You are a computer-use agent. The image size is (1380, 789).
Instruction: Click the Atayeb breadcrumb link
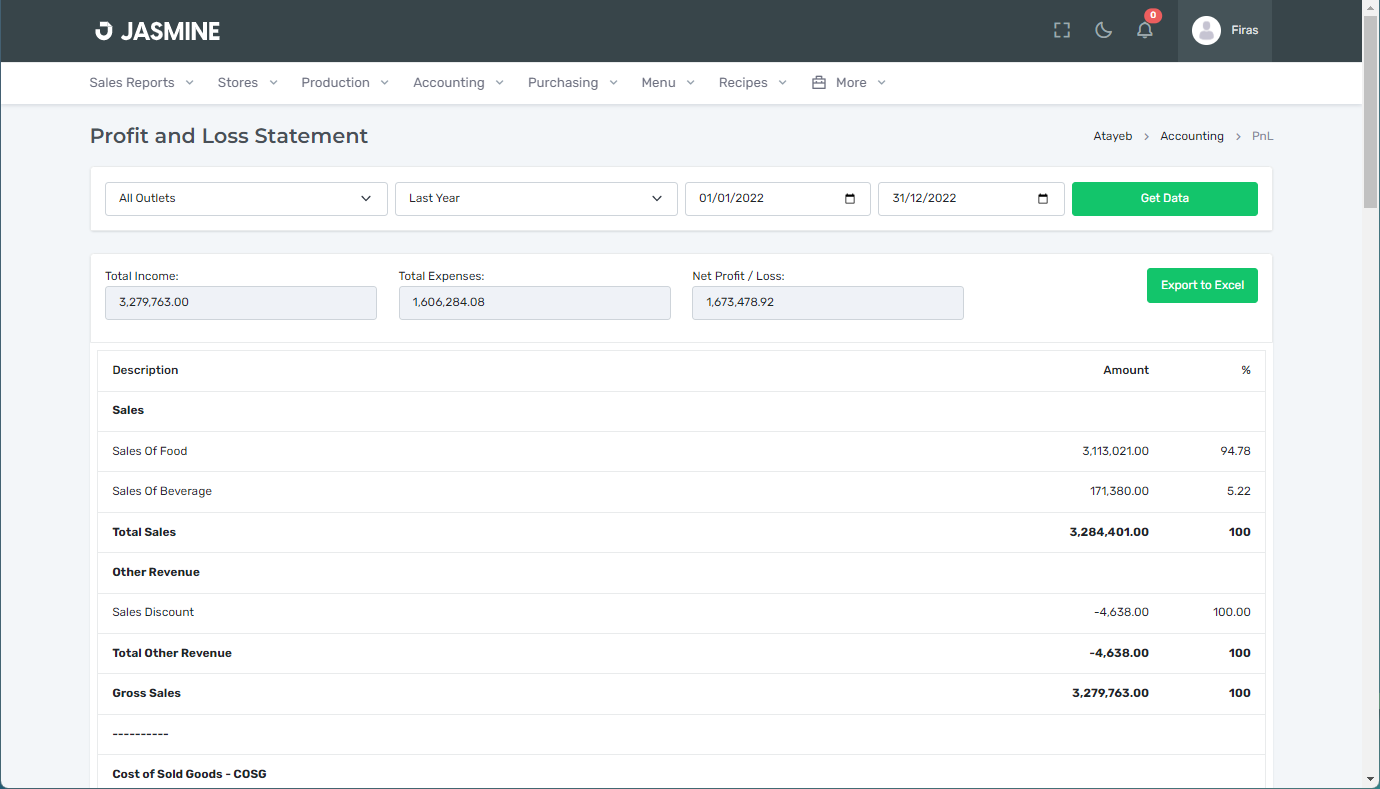[1112, 136]
